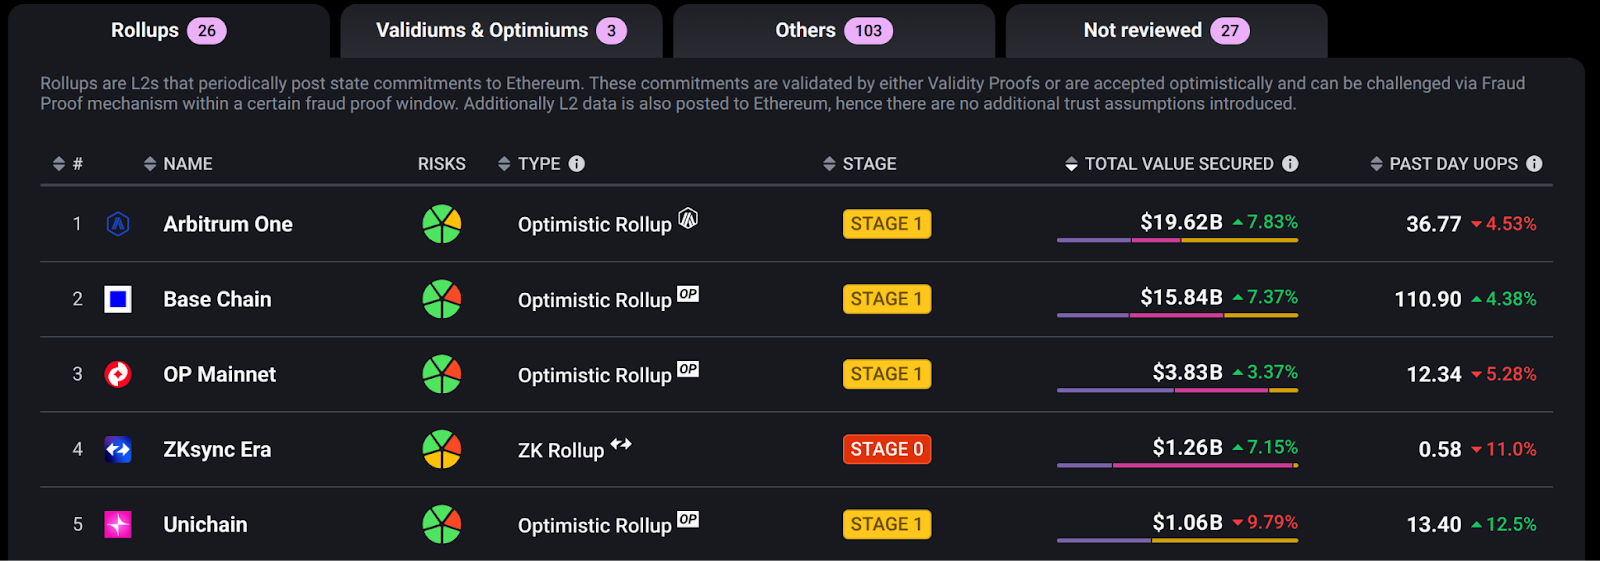Open the Not reviewed tab
This screenshot has height=561, width=1600.
pyautogui.click(x=1166, y=31)
